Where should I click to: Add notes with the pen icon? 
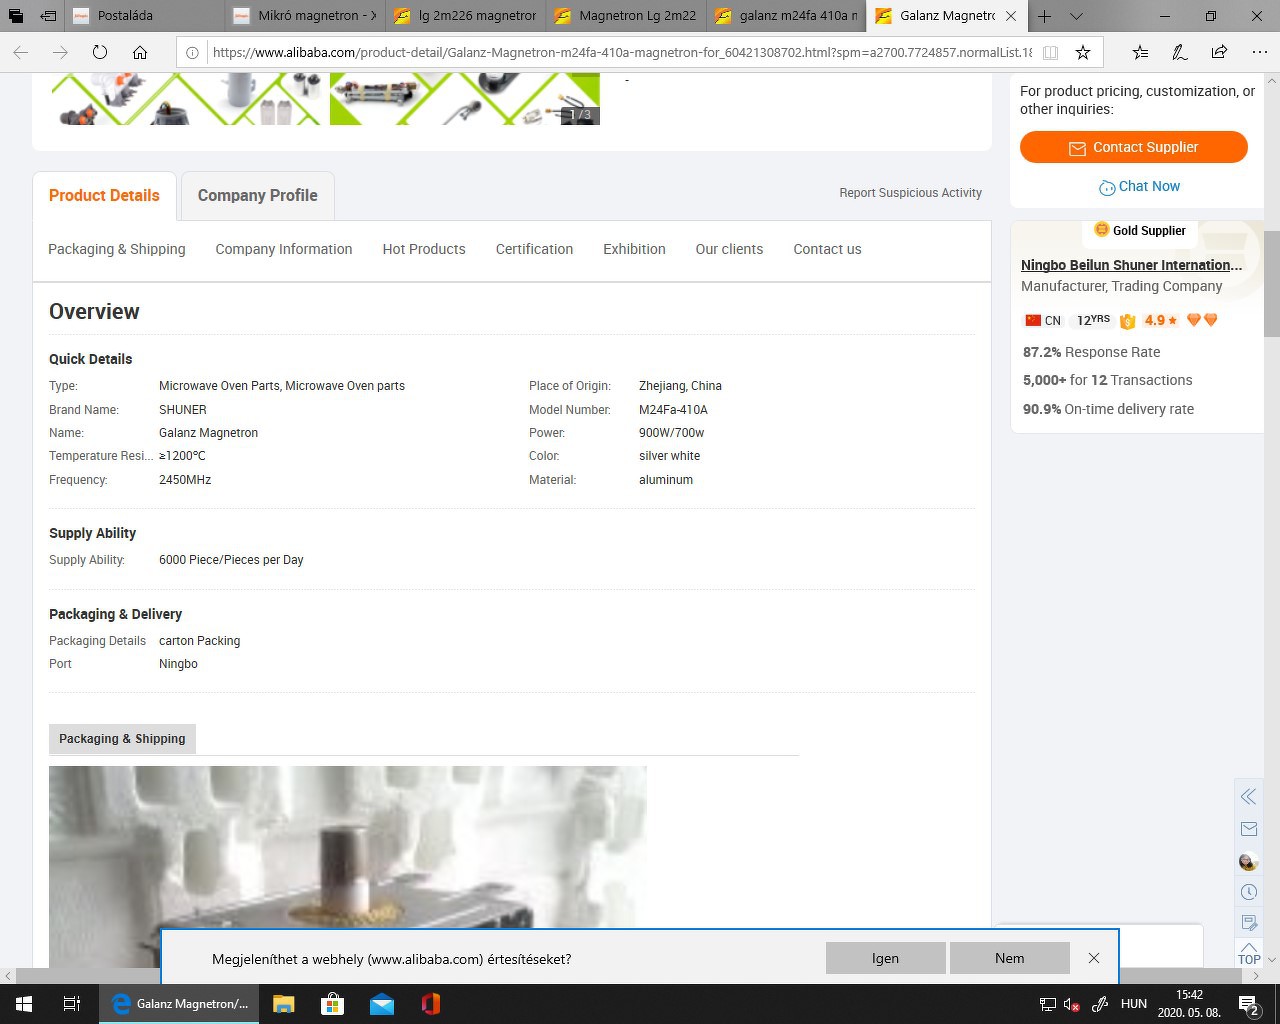(x=1180, y=52)
